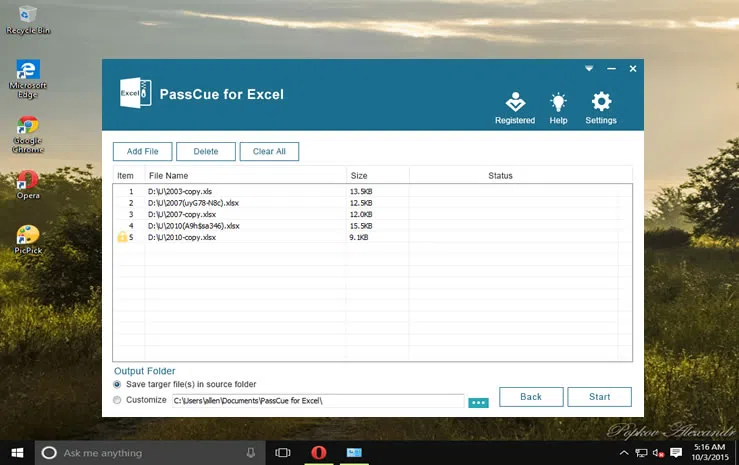The height and width of the screenshot is (465, 739).
Task: Open the network icon in system tray
Action: pyautogui.click(x=641, y=453)
